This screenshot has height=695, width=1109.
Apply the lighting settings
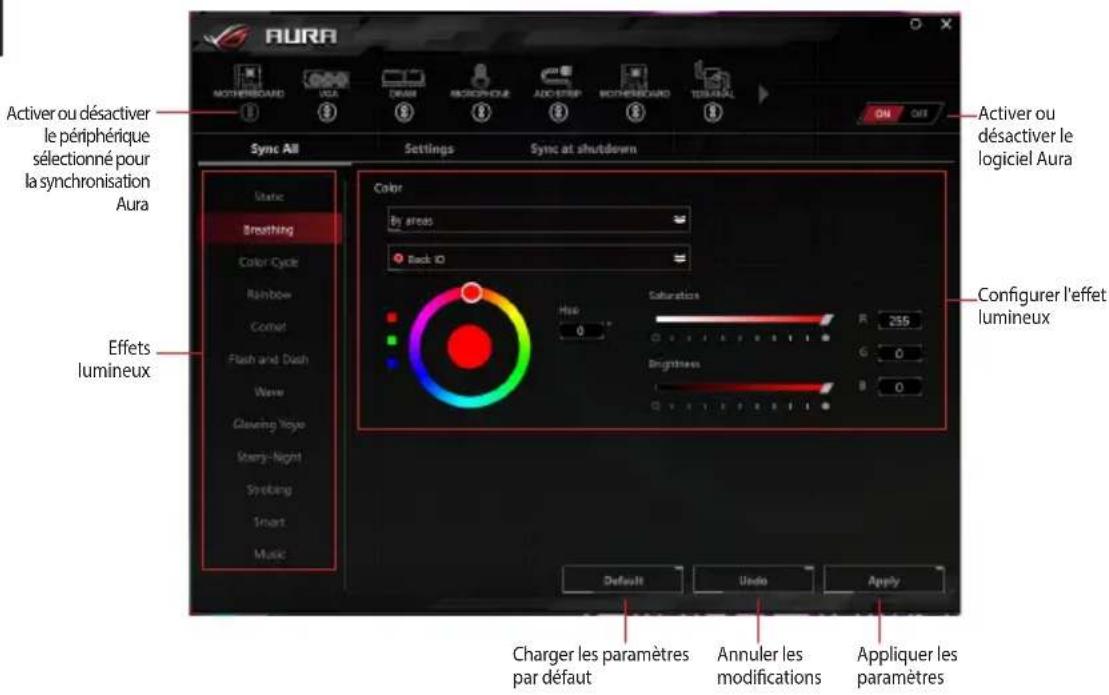pyautogui.click(x=884, y=580)
